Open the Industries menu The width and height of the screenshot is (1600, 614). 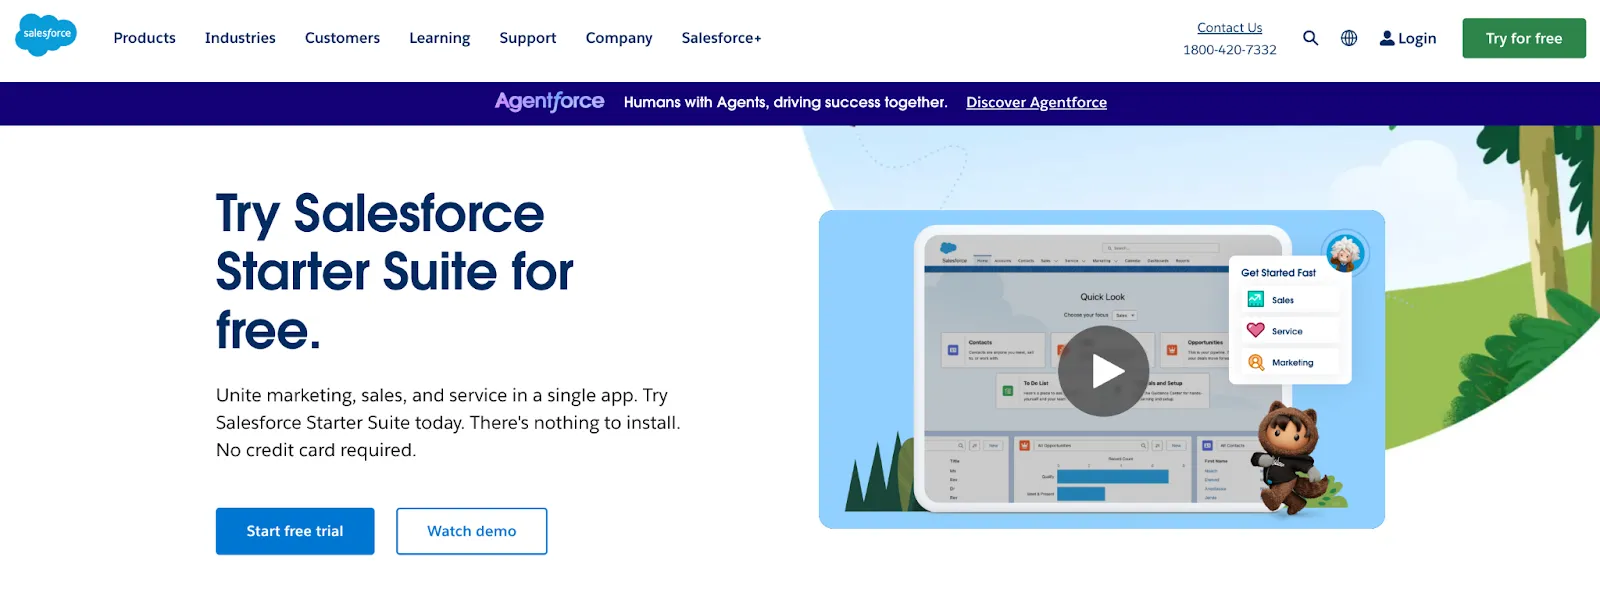[240, 38]
